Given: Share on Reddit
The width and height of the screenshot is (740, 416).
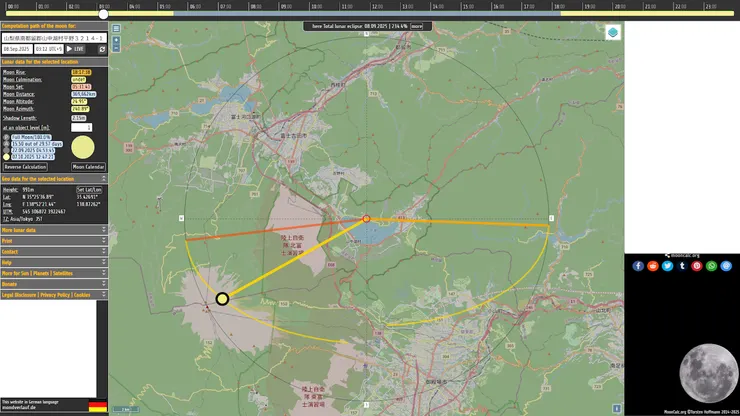Looking at the screenshot, I should coord(653,266).
